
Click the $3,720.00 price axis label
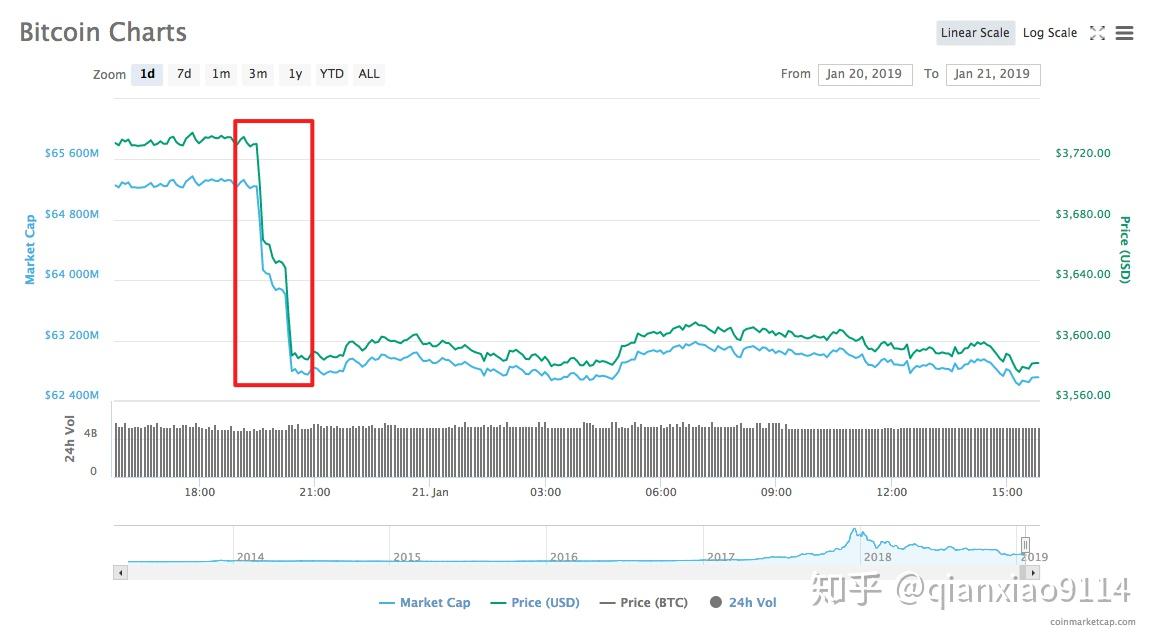[1082, 153]
